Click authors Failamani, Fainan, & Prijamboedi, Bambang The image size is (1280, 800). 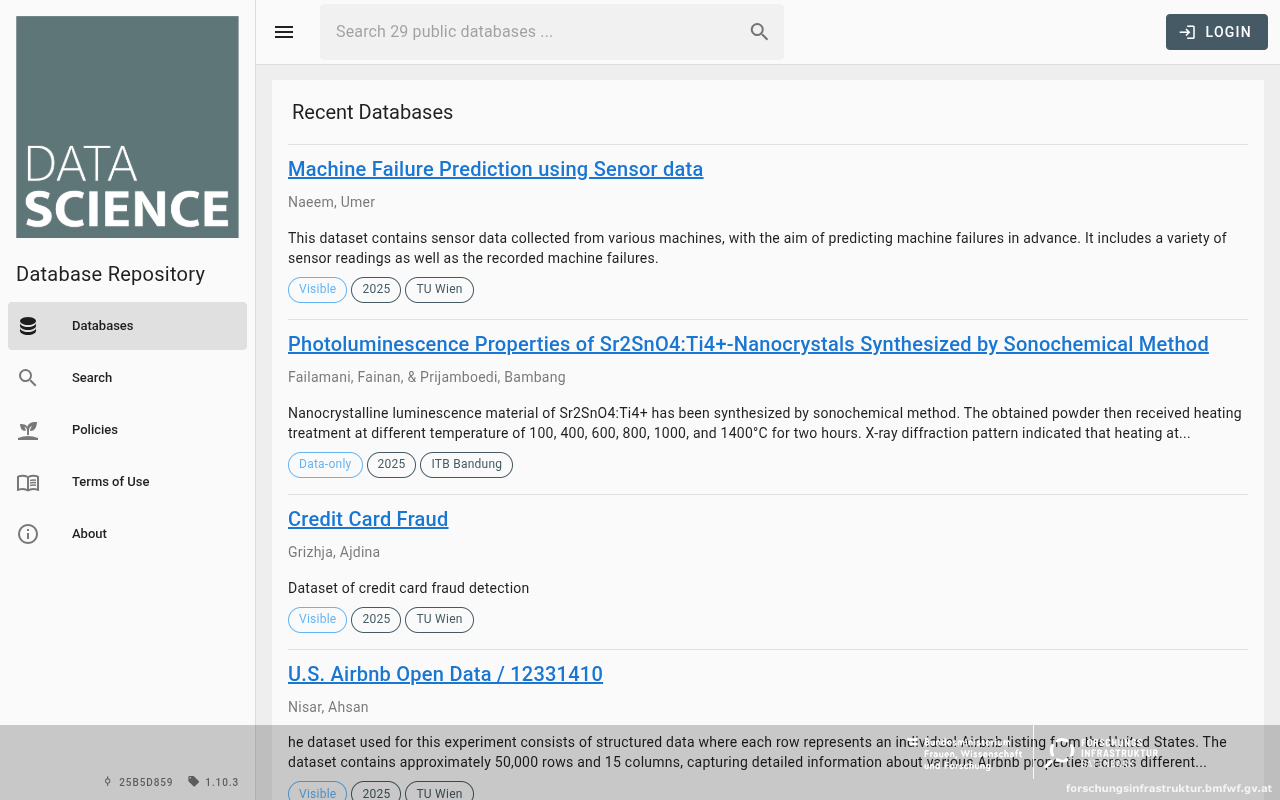(x=427, y=377)
